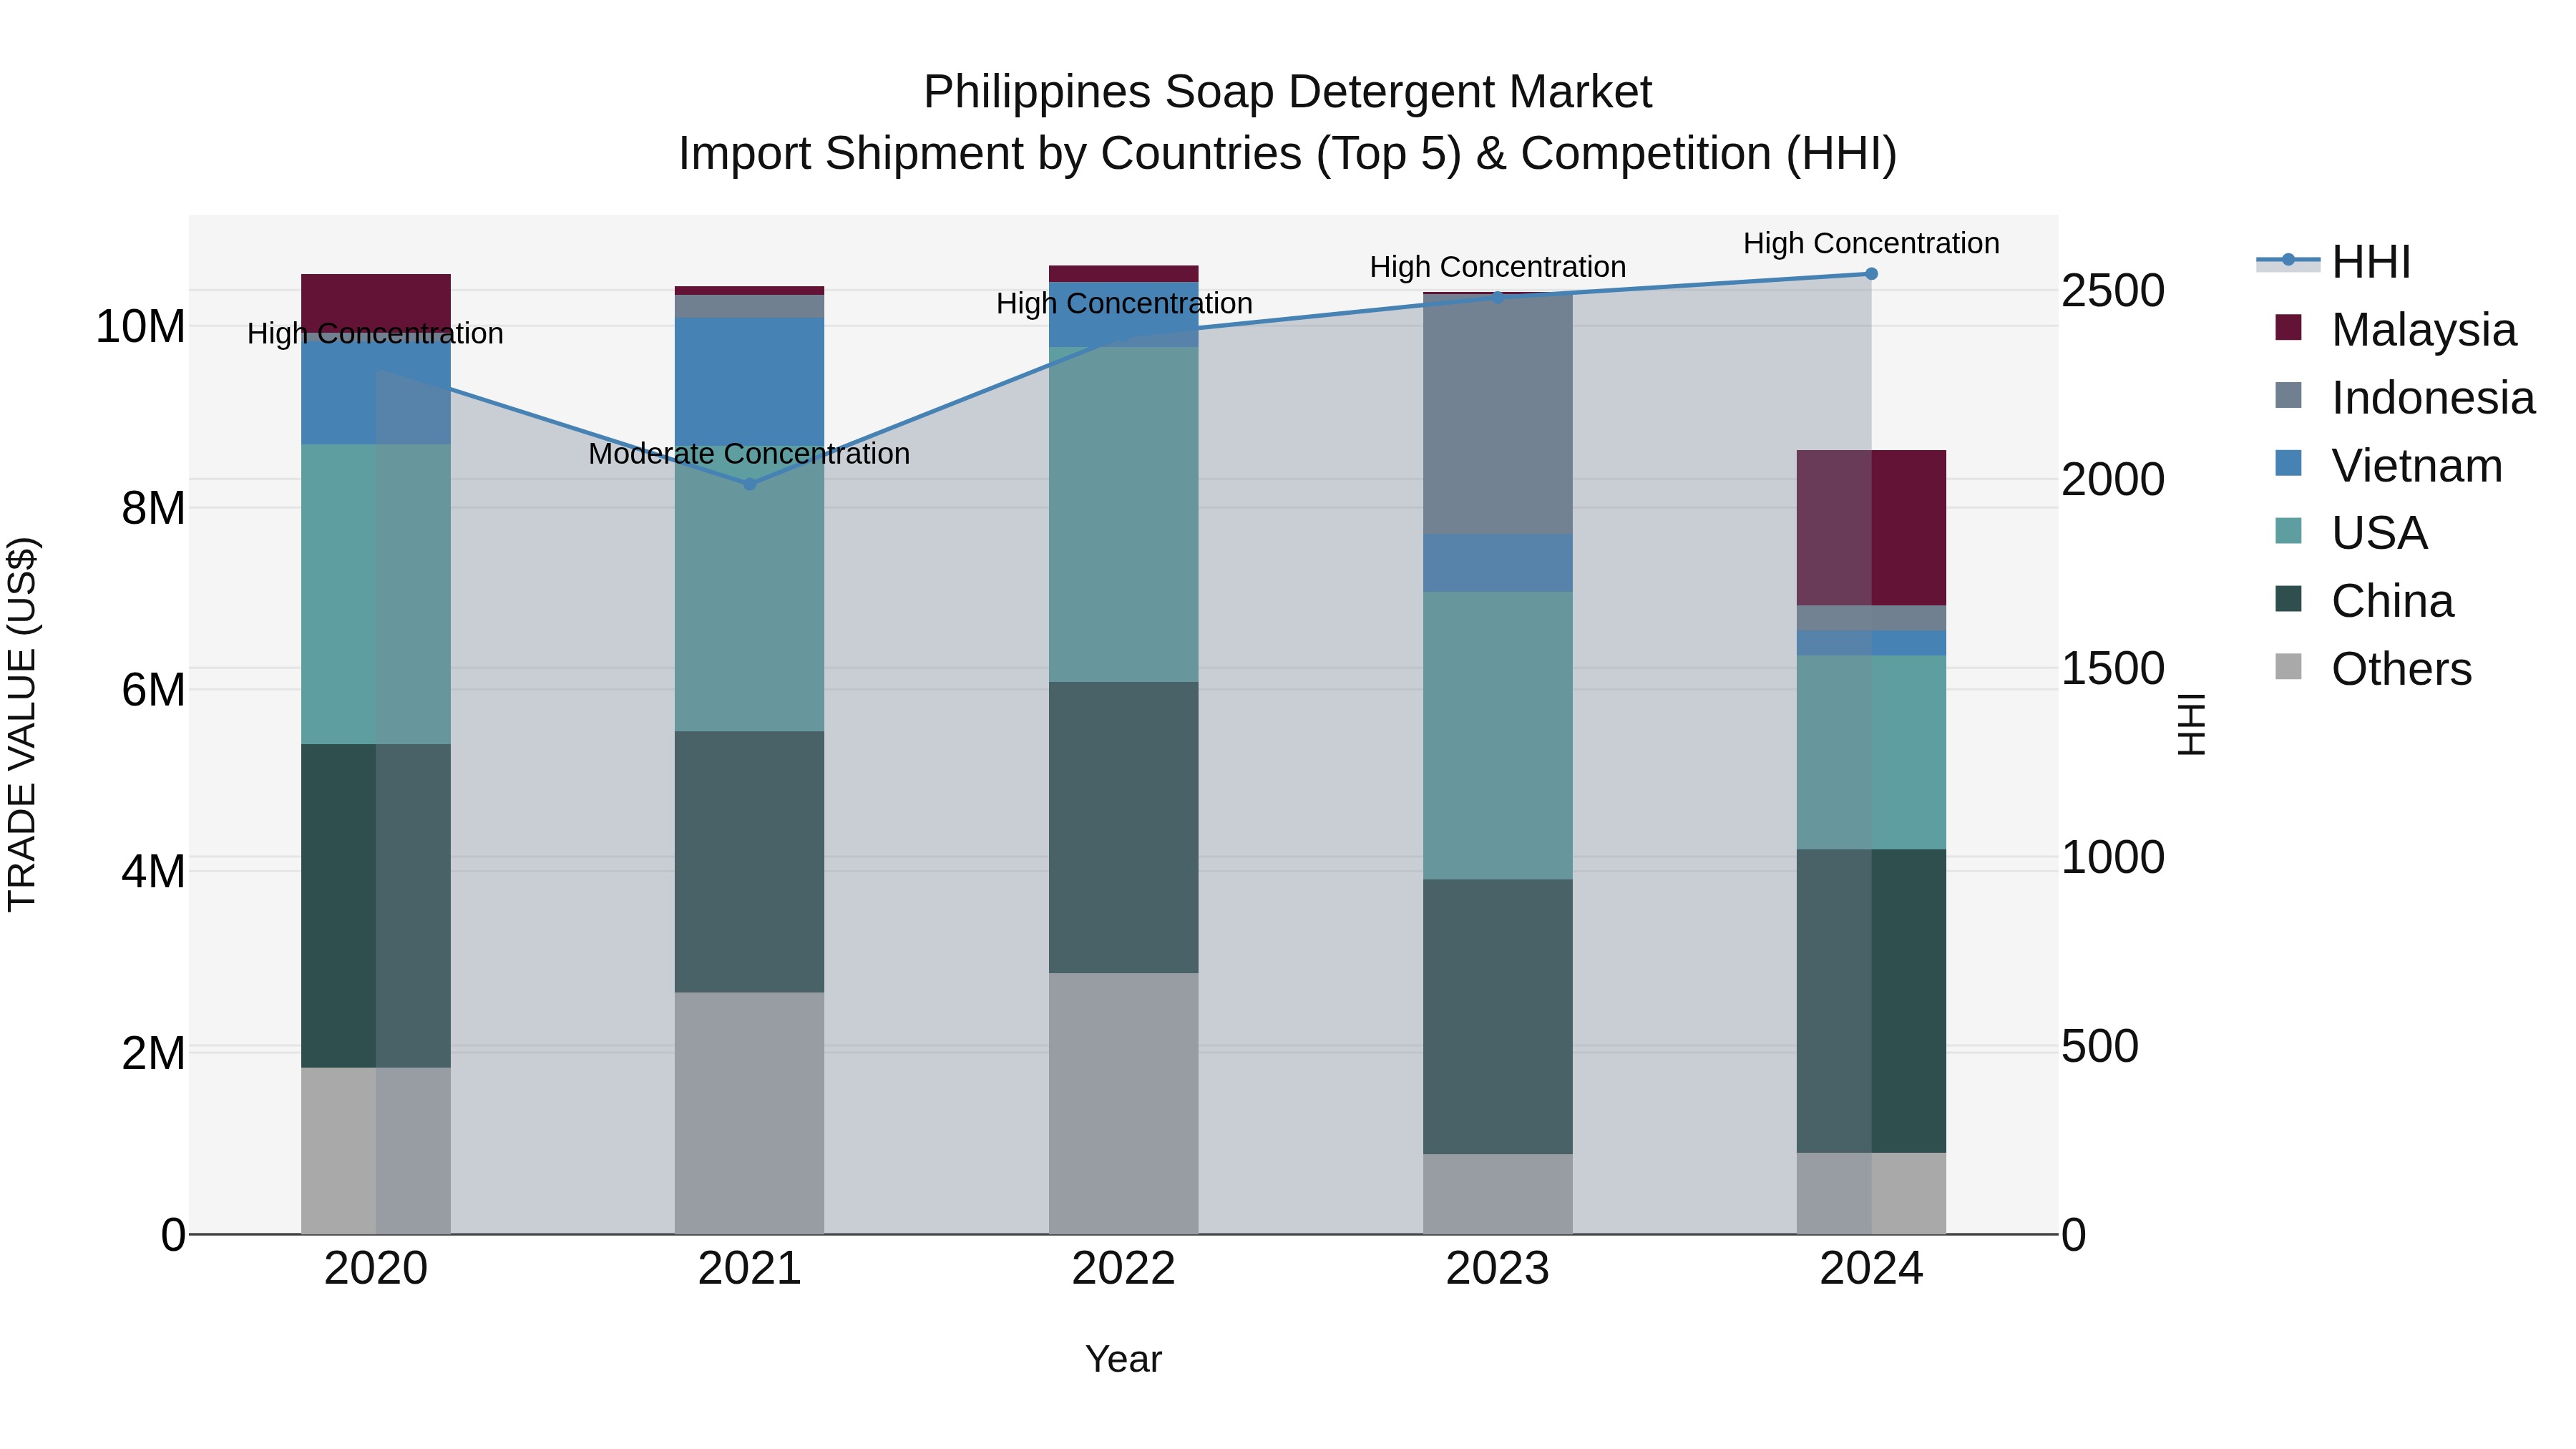Screen dimensions: 2576x1449
Task: Click the right-side HHI axis title
Action: (2191, 724)
